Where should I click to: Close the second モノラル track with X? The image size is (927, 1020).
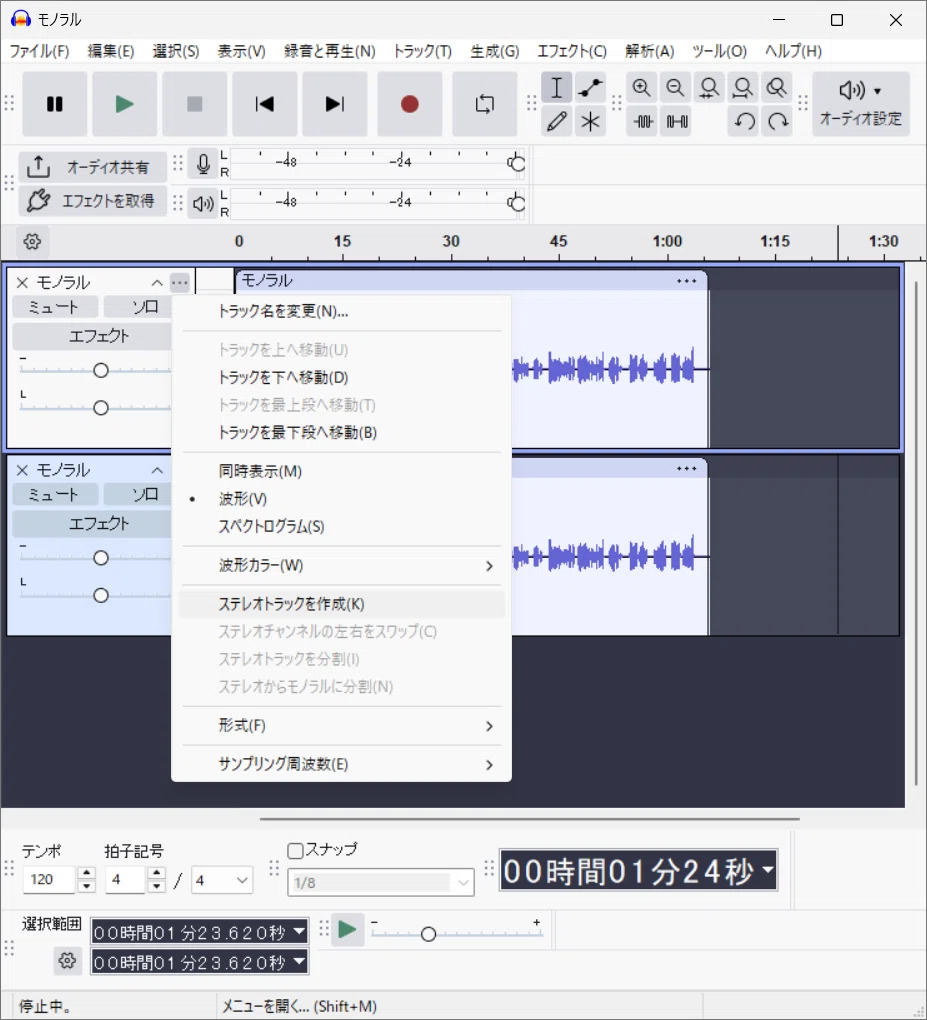[22, 470]
